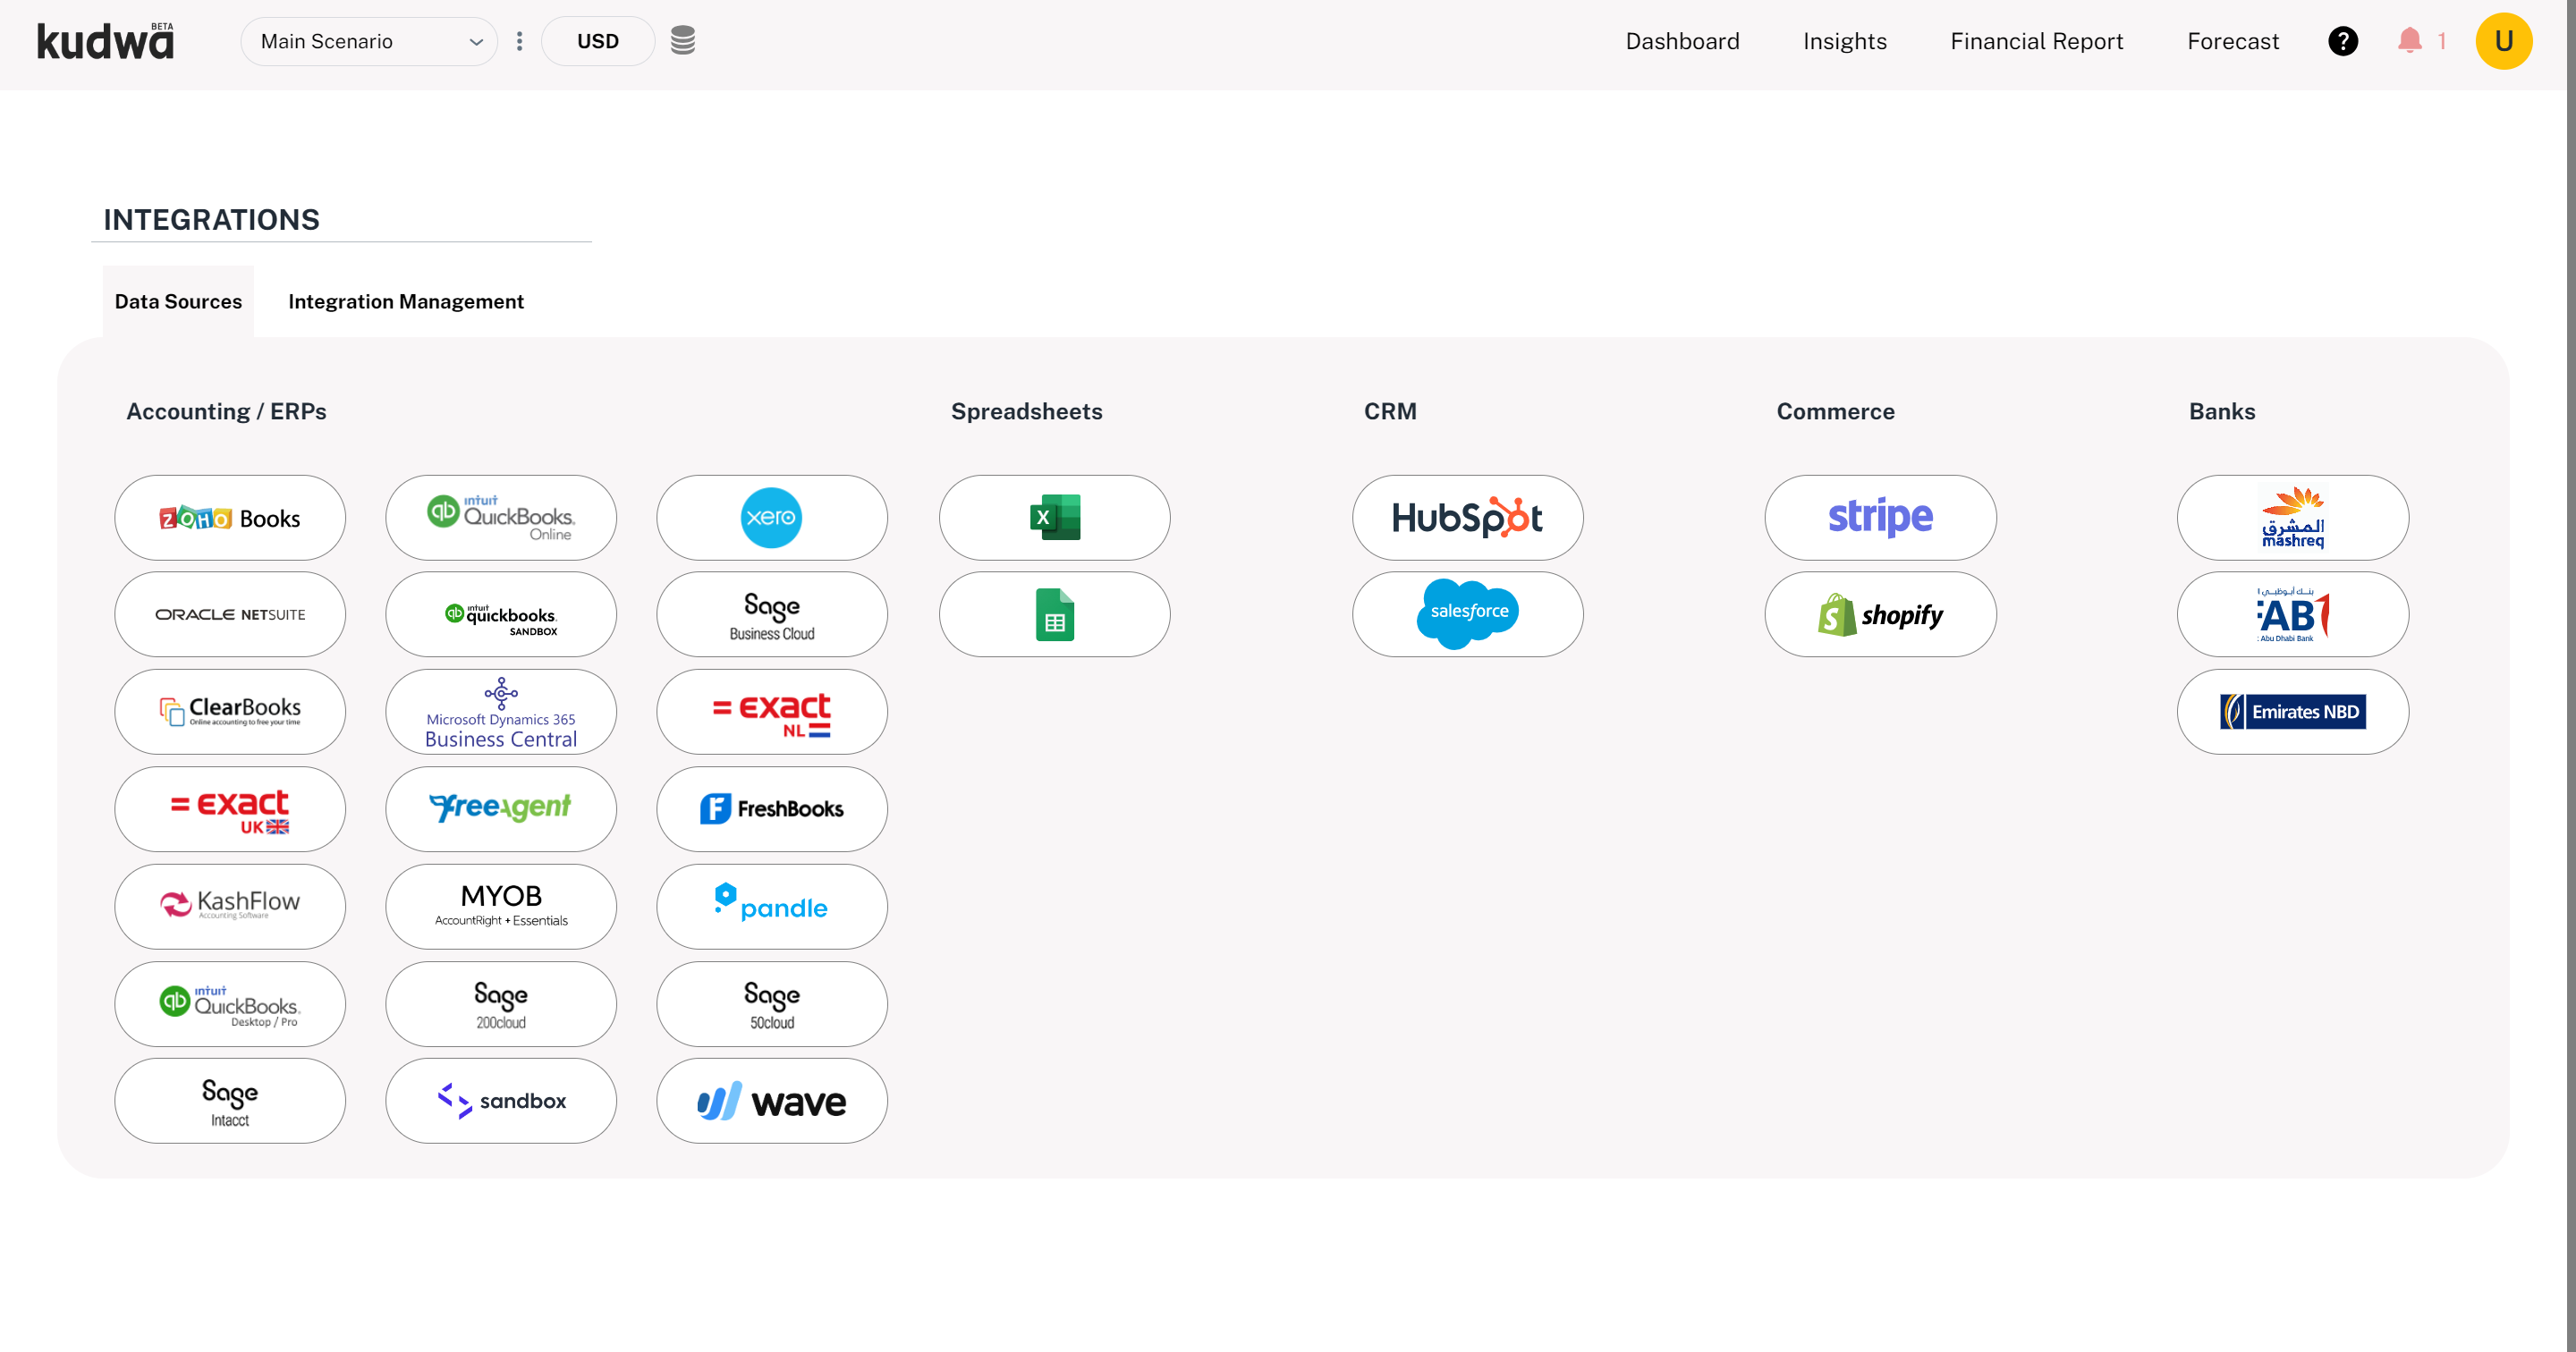The image size is (2576, 1352).
Task: Go to Financial Report page
Action: [2036, 41]
